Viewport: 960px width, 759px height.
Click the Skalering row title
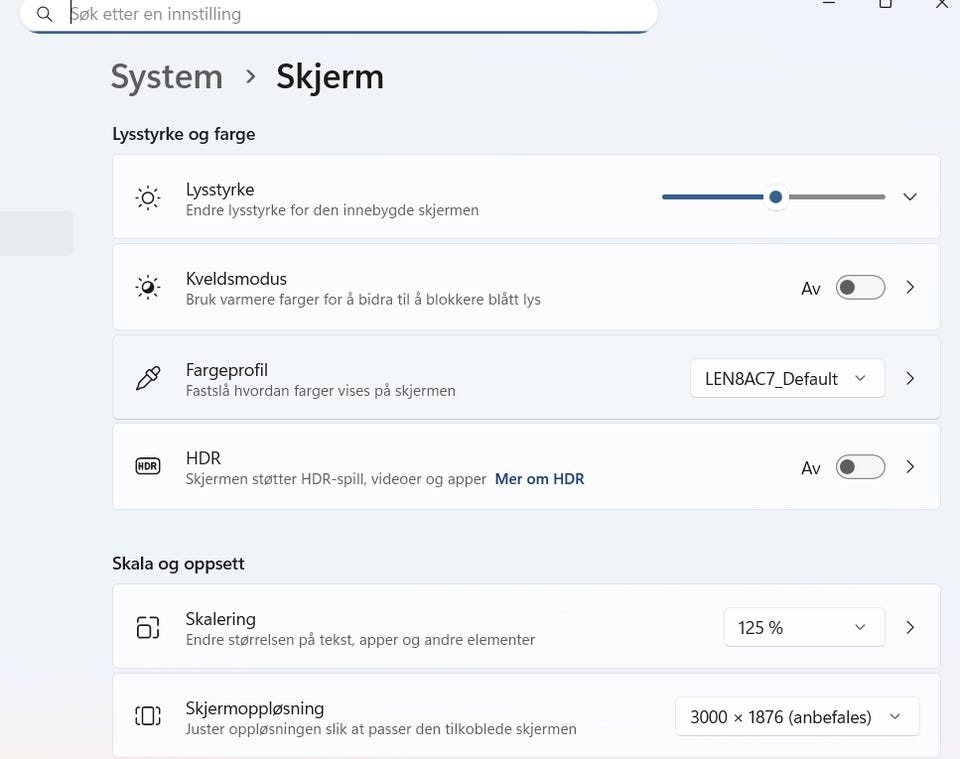pyautogui.click(x=220, y=619)
